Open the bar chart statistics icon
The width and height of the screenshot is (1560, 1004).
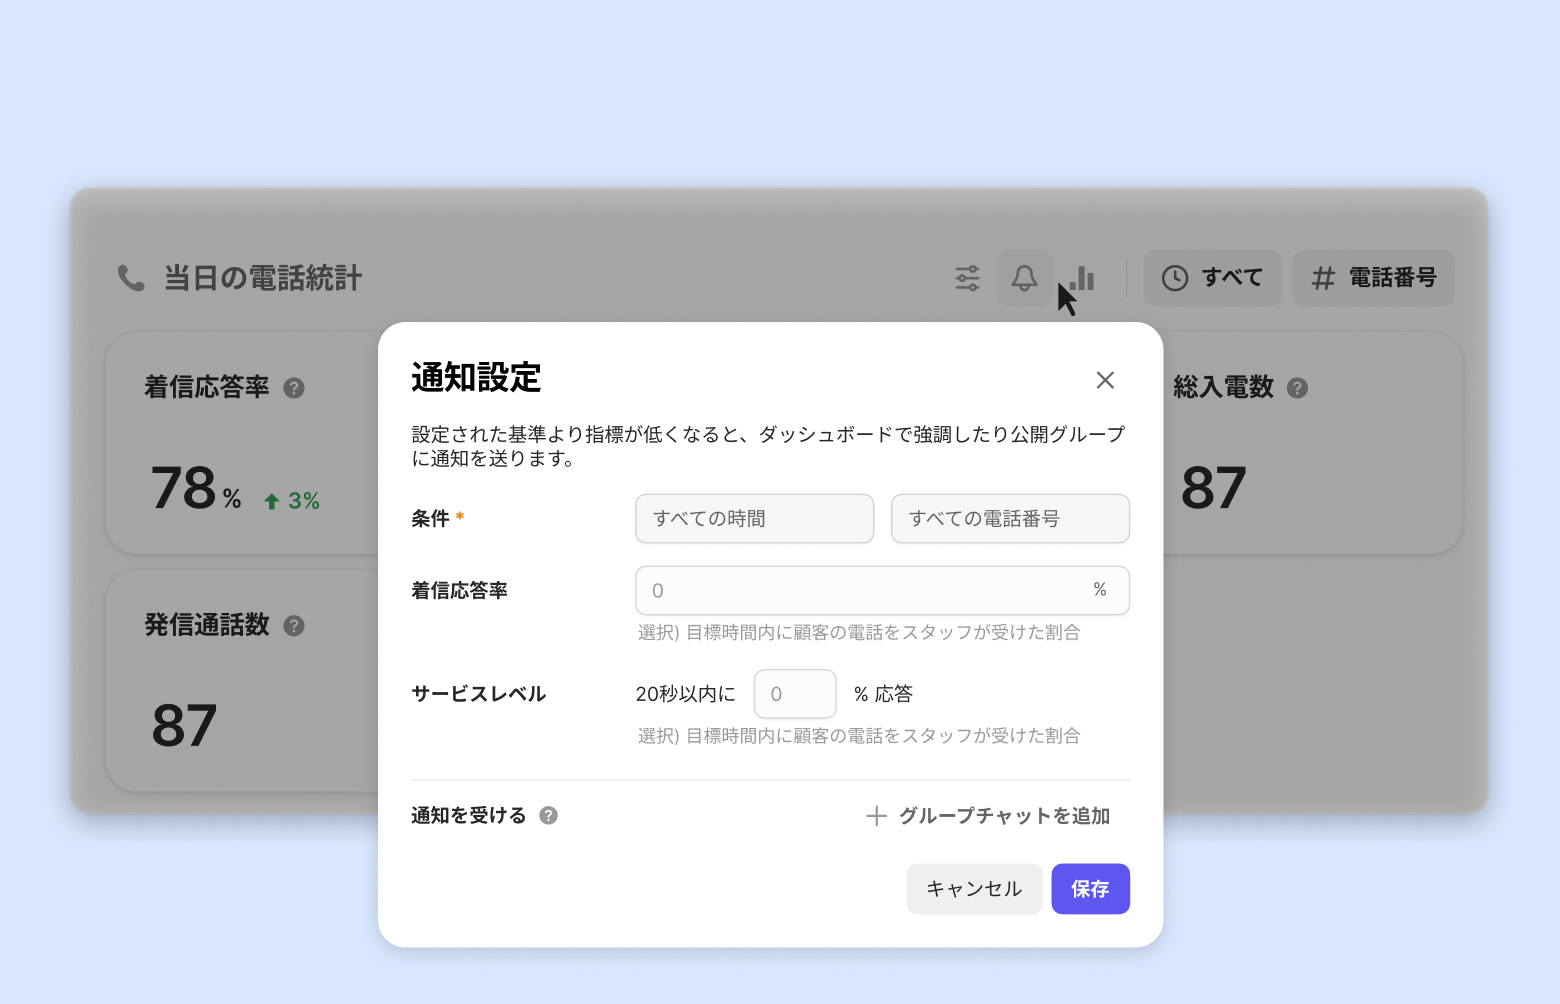tap(1082, 278)
